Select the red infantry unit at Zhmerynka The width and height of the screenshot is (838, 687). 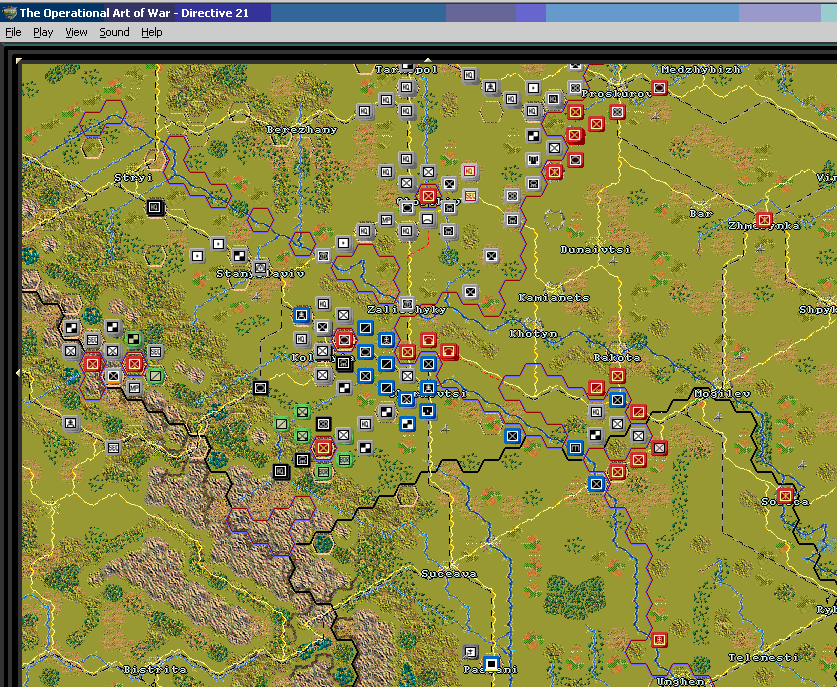764,219
